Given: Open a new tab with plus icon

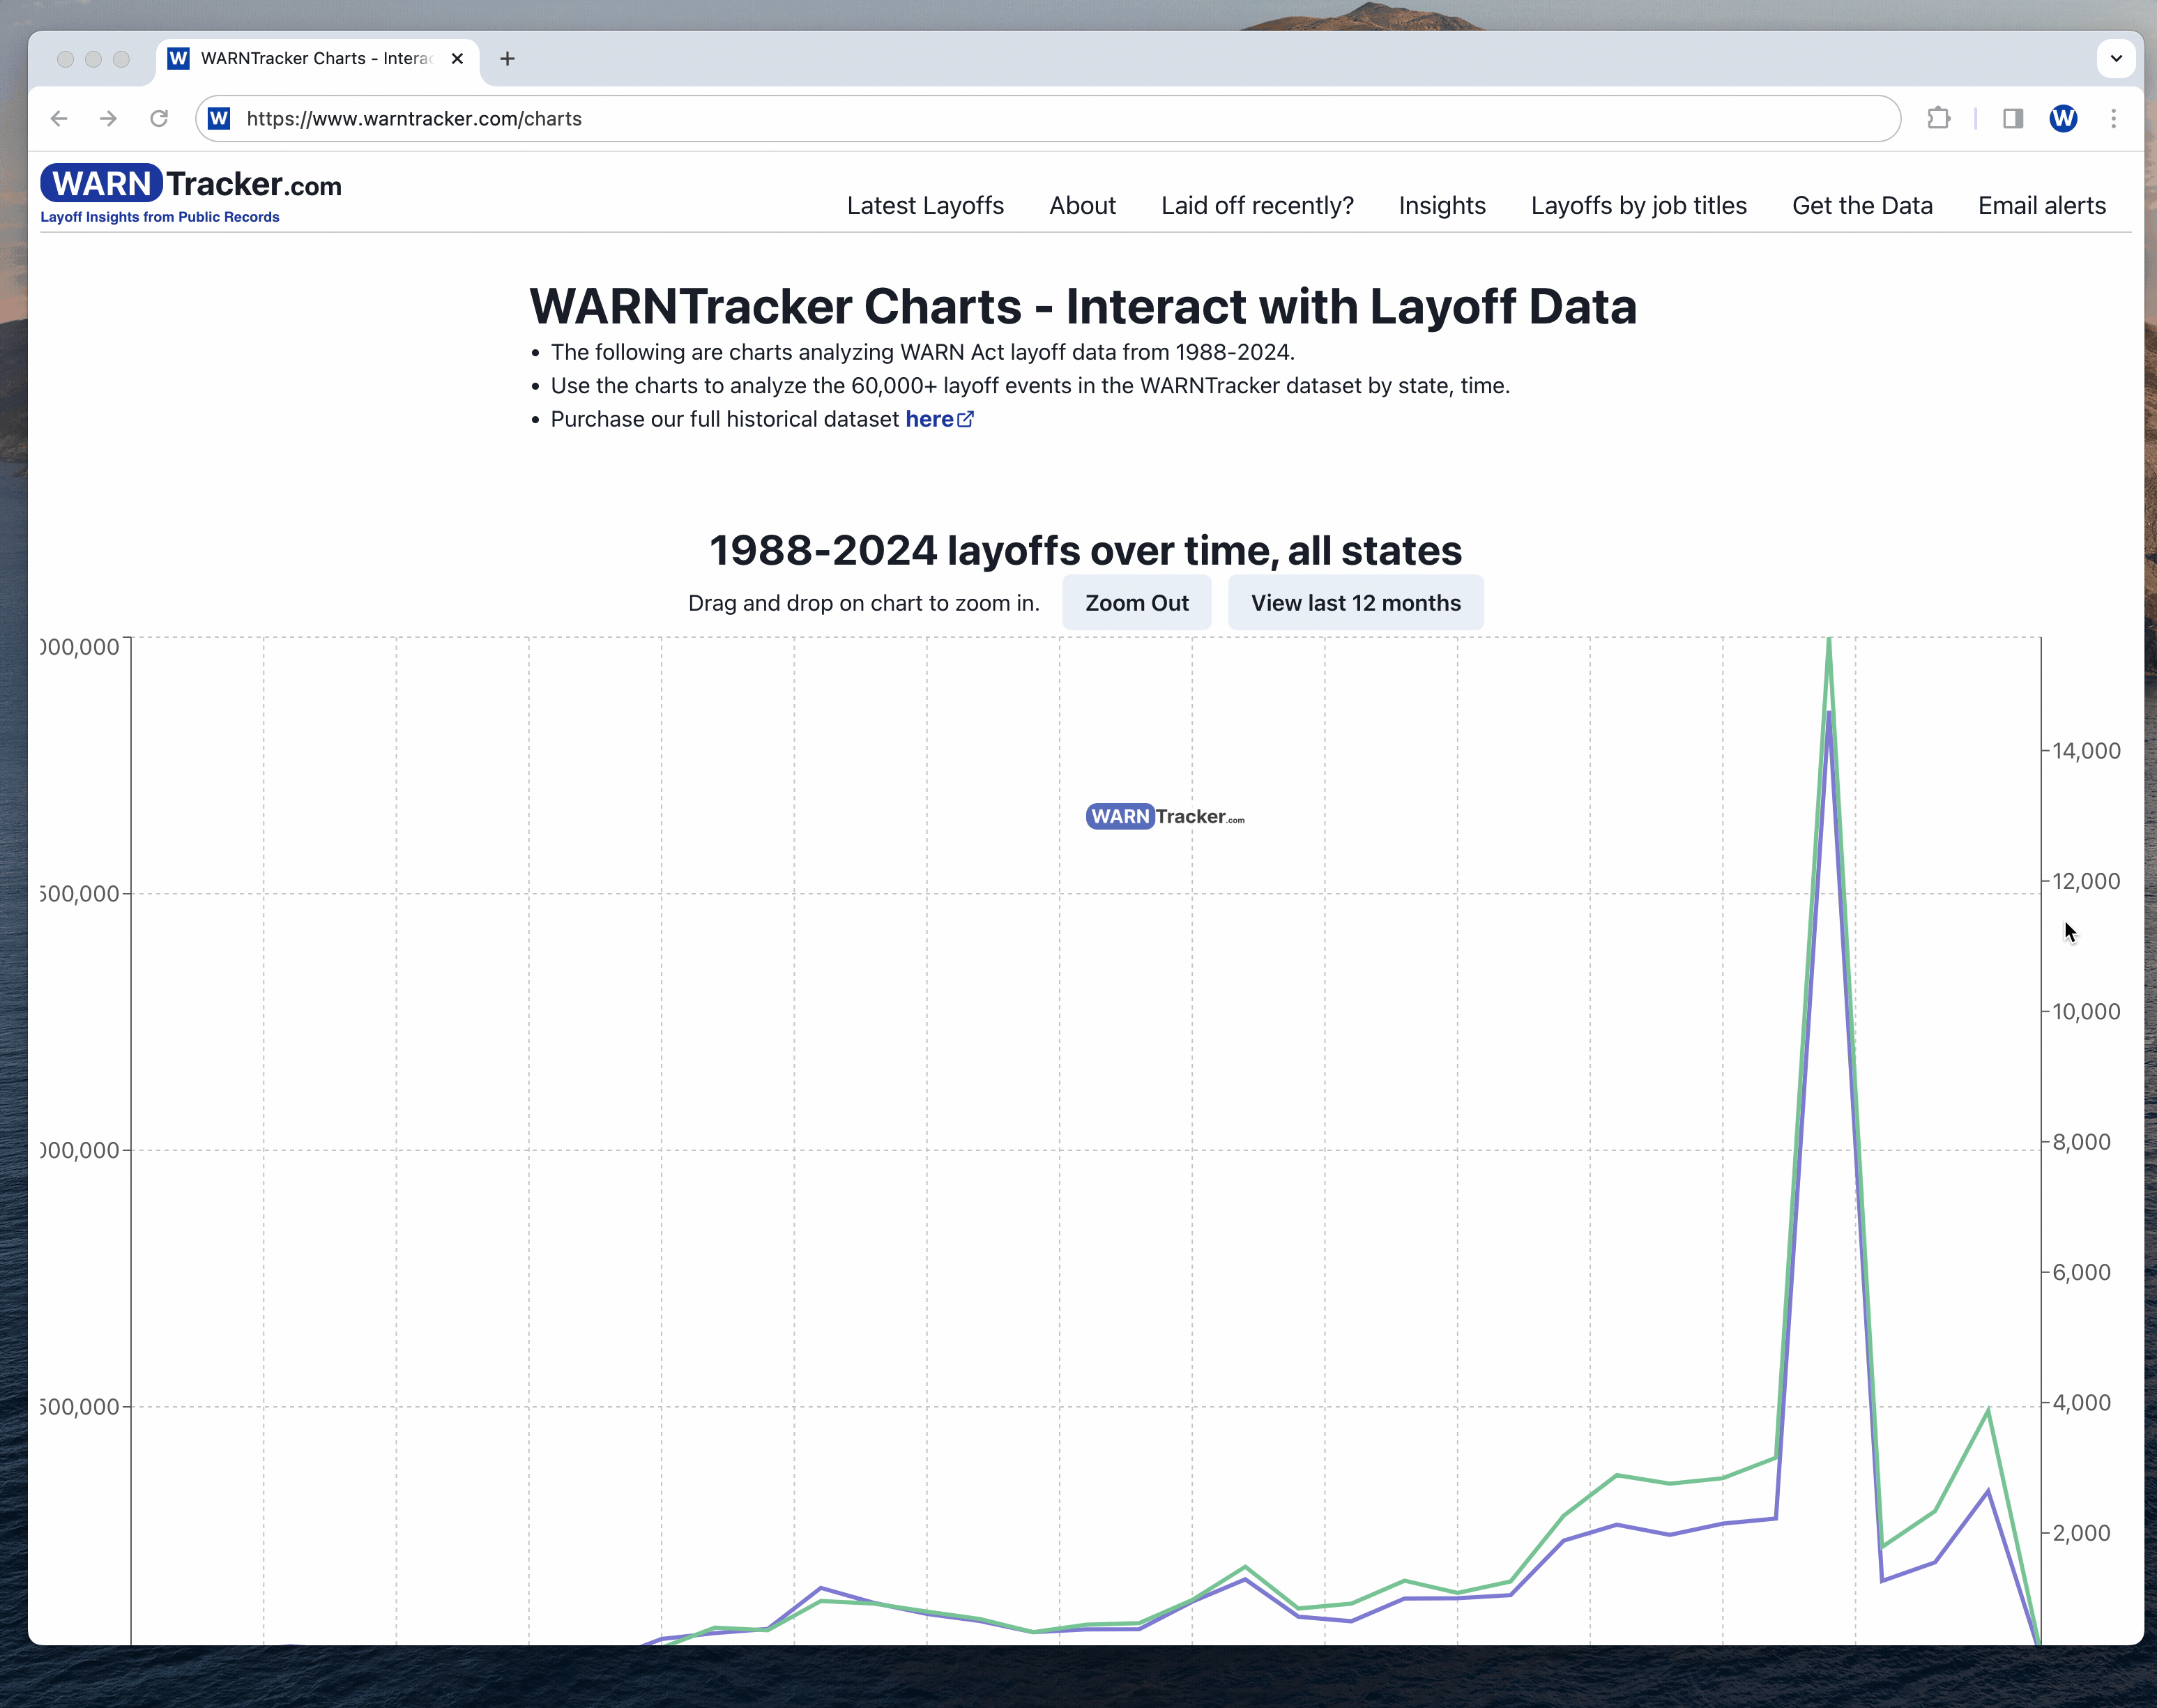Looking at the screenshot, I should pos(508,59).
